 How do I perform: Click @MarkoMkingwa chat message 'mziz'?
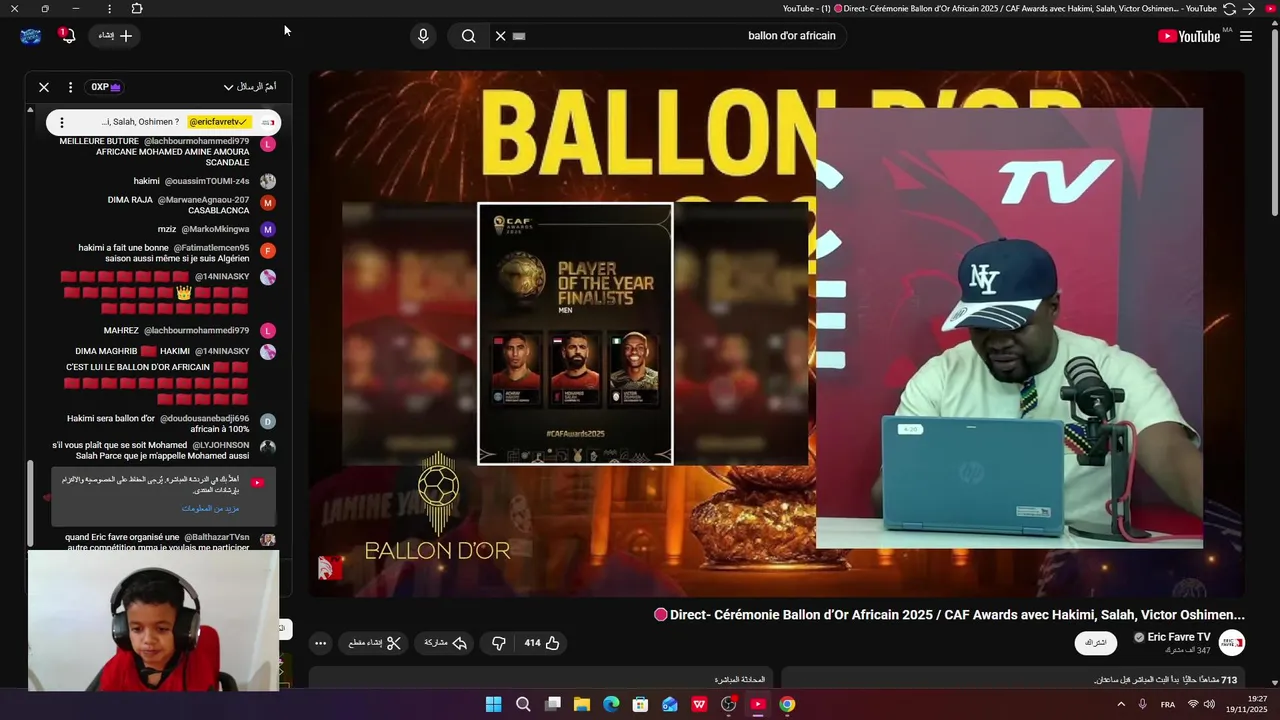(x=204, y=229)
